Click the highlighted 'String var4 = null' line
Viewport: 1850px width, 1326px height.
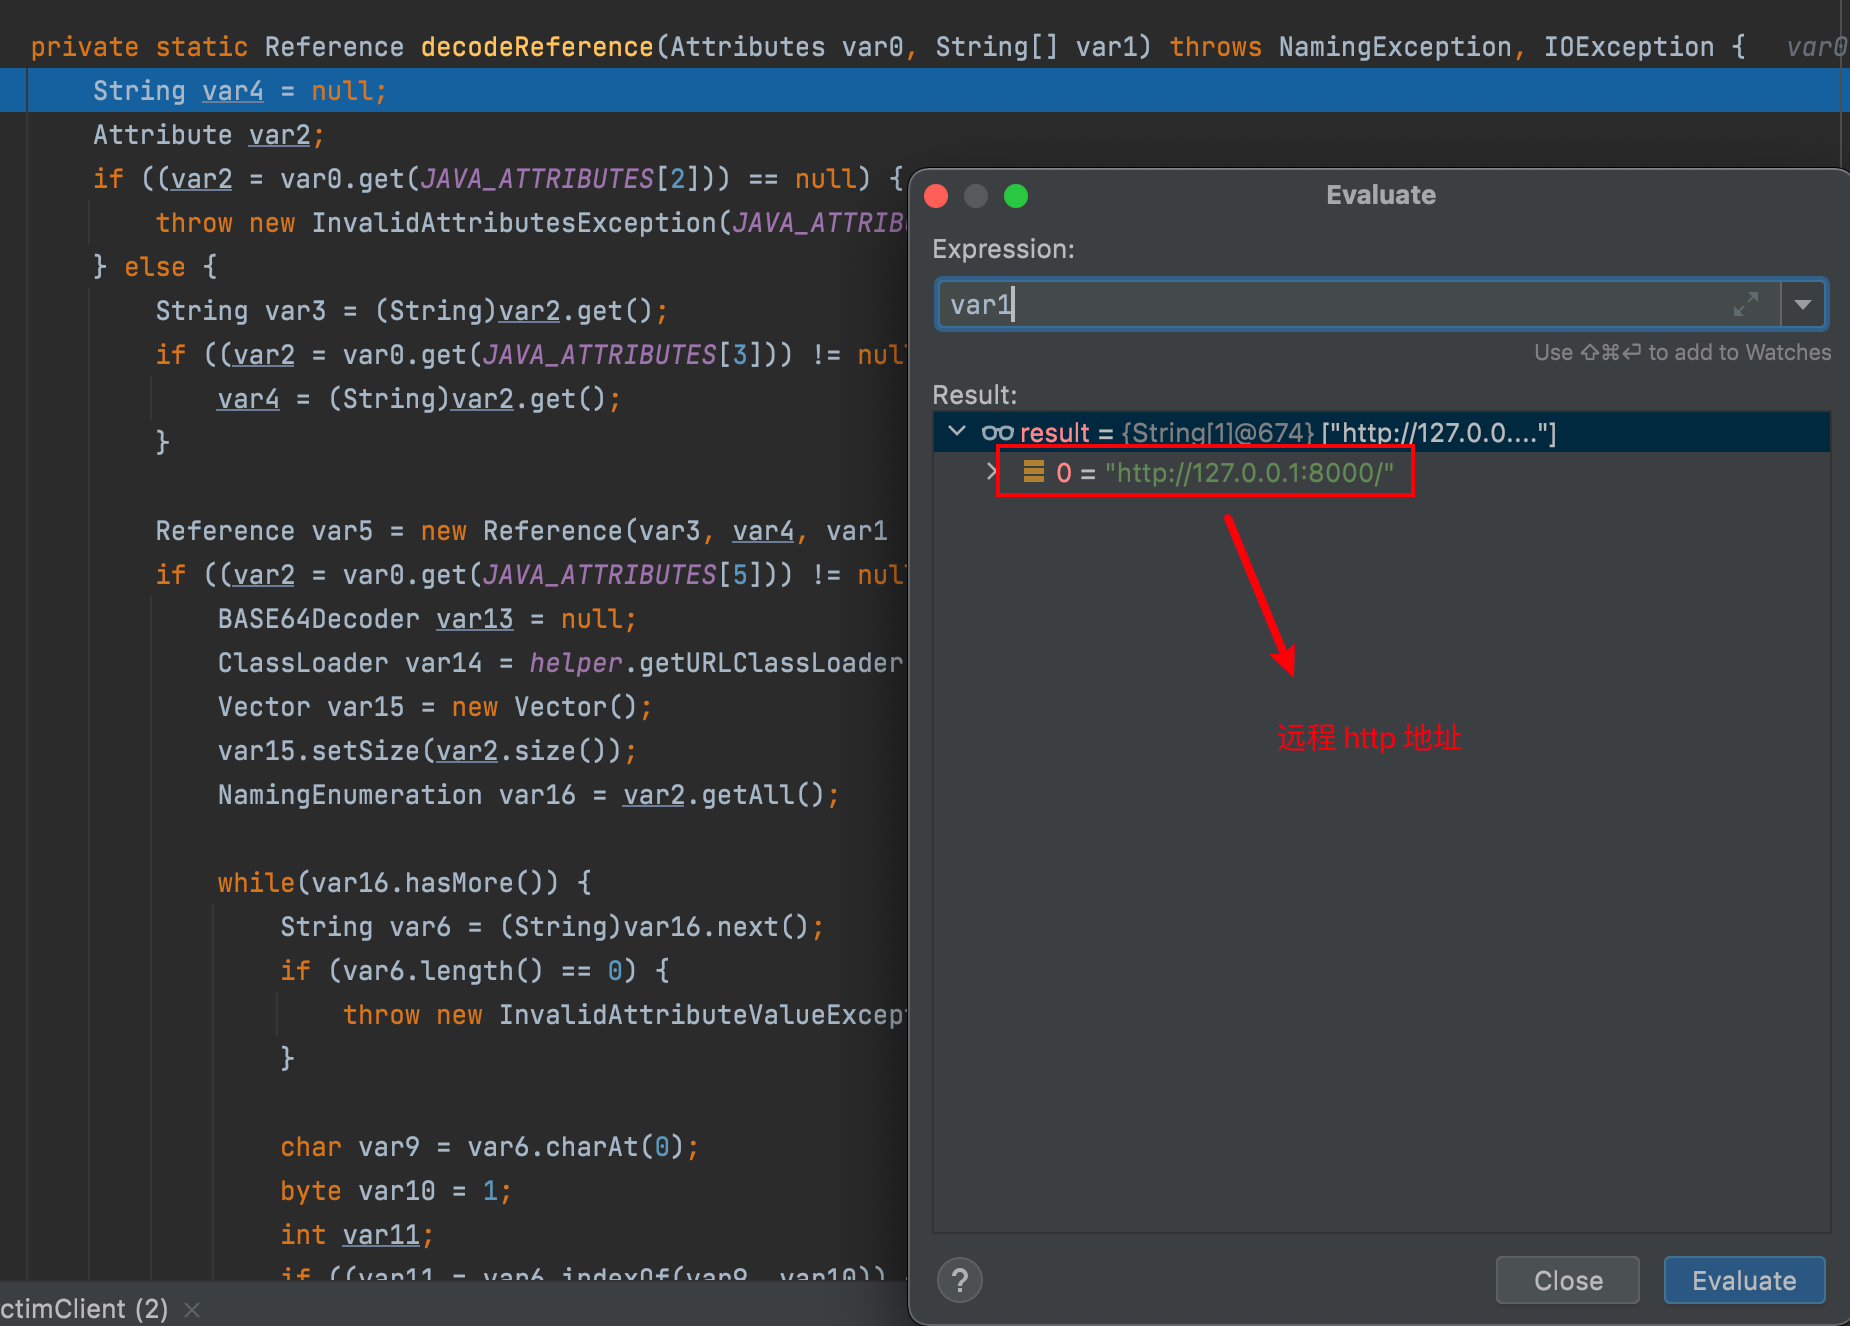coord(240,91)
